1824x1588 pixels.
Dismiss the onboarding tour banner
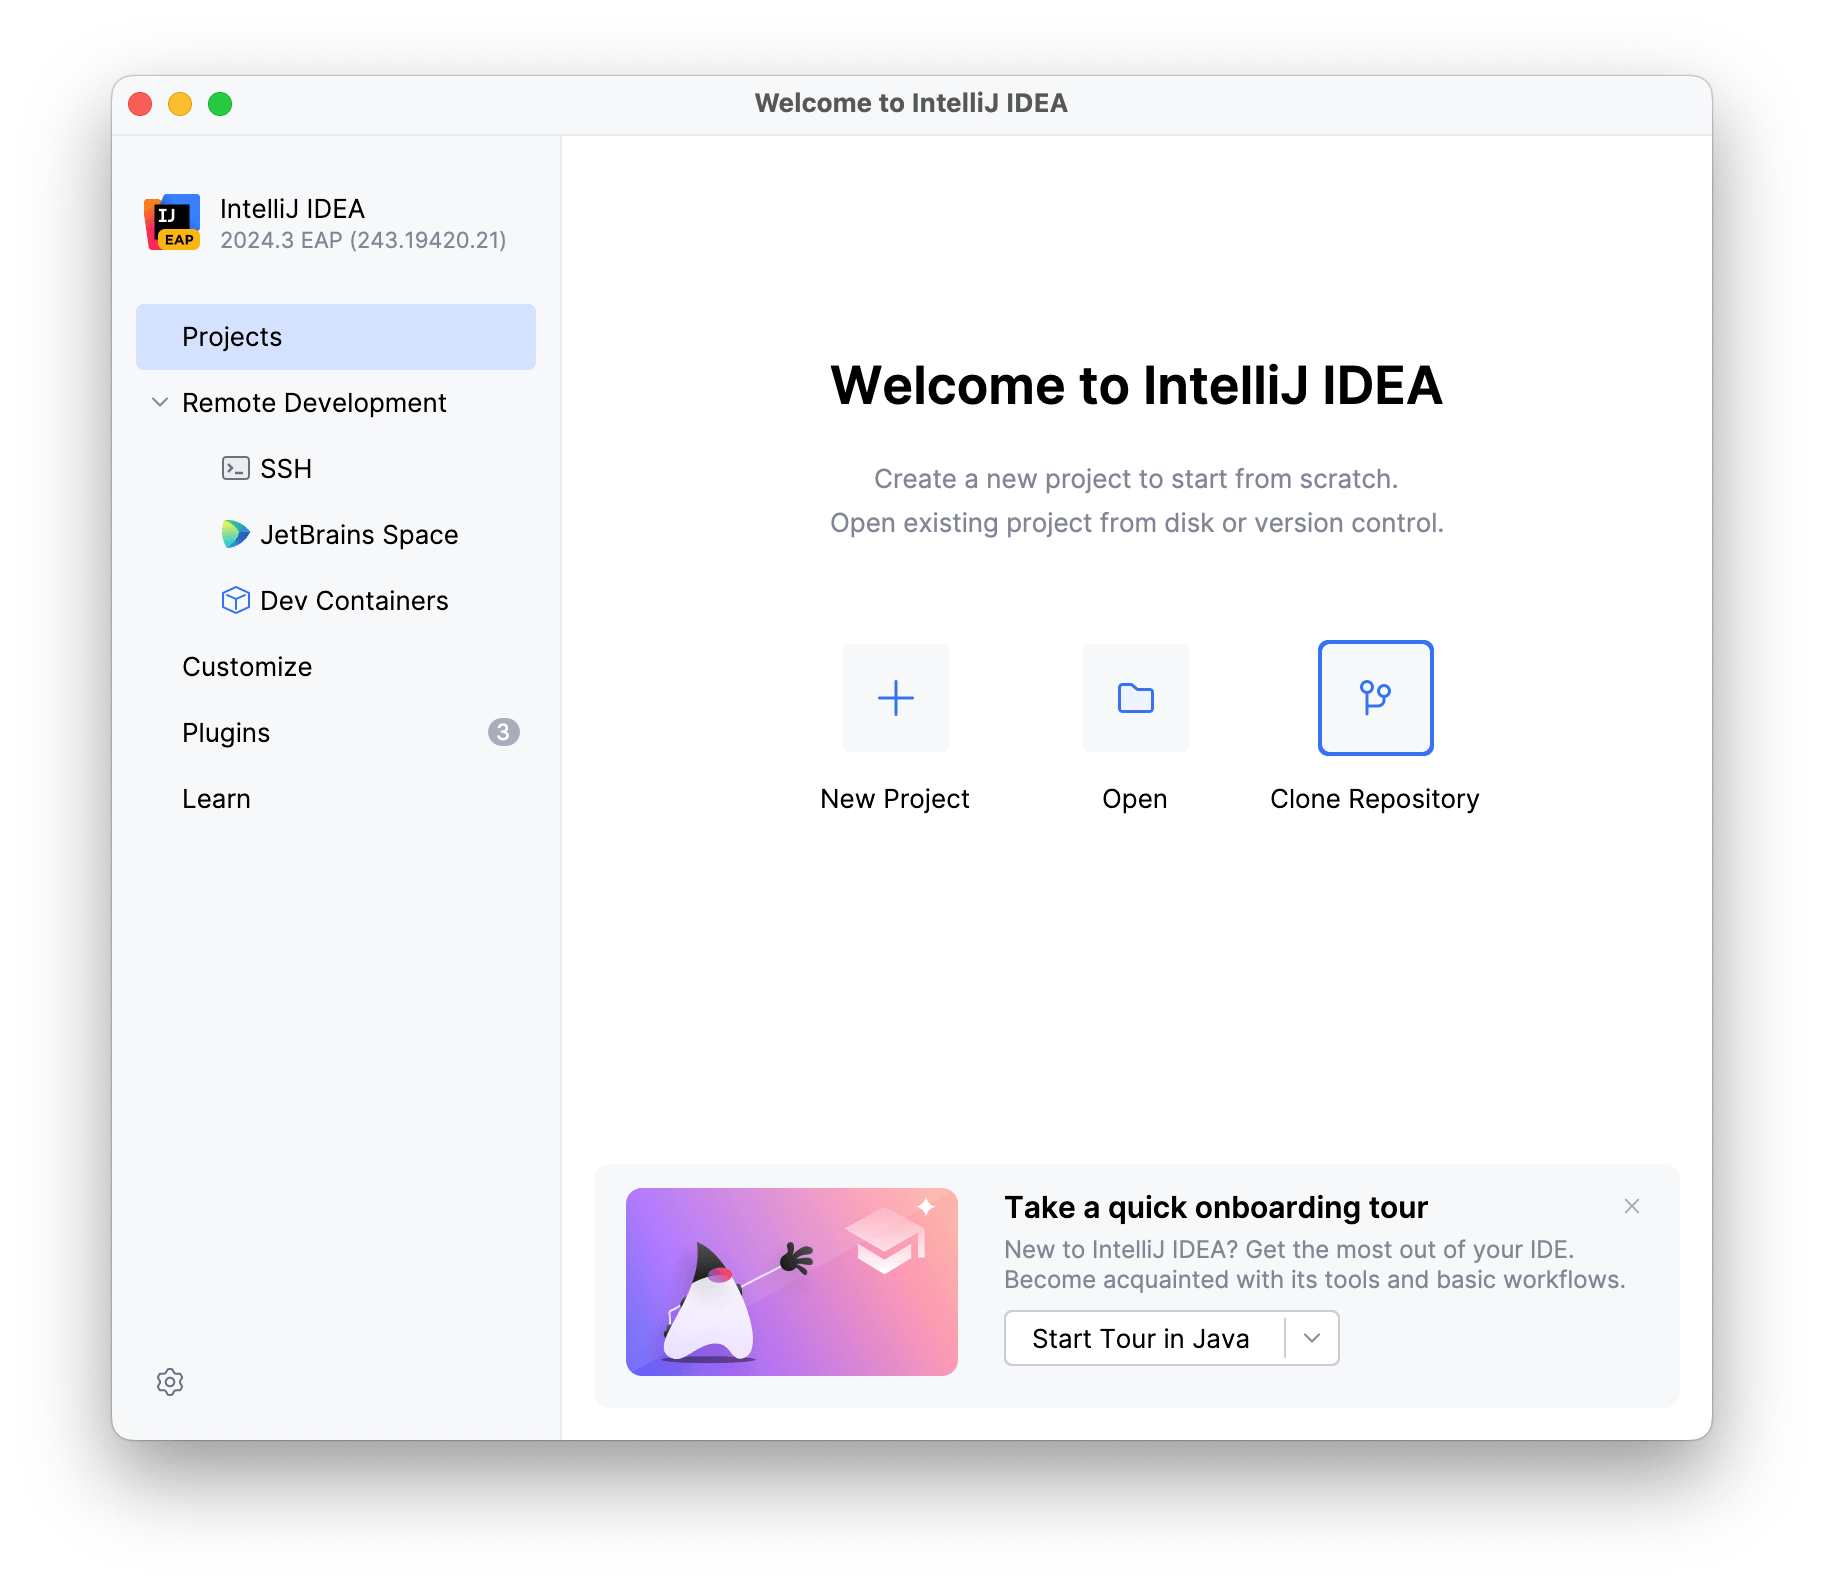(x=1632, y=1206)
